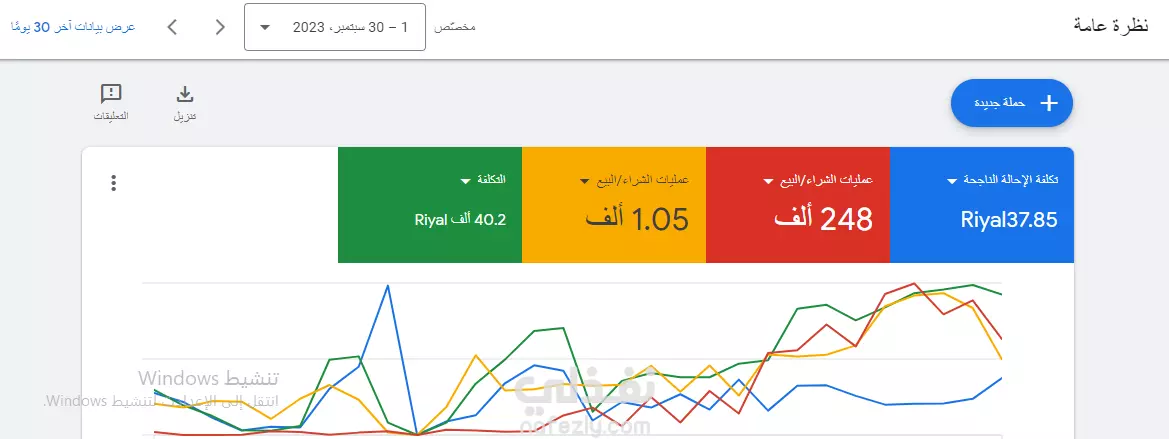This screenshot has height=439, width=1169.
Task: Open the feedback comments icon
Action: pyautogui.click(x=110, y=94)
